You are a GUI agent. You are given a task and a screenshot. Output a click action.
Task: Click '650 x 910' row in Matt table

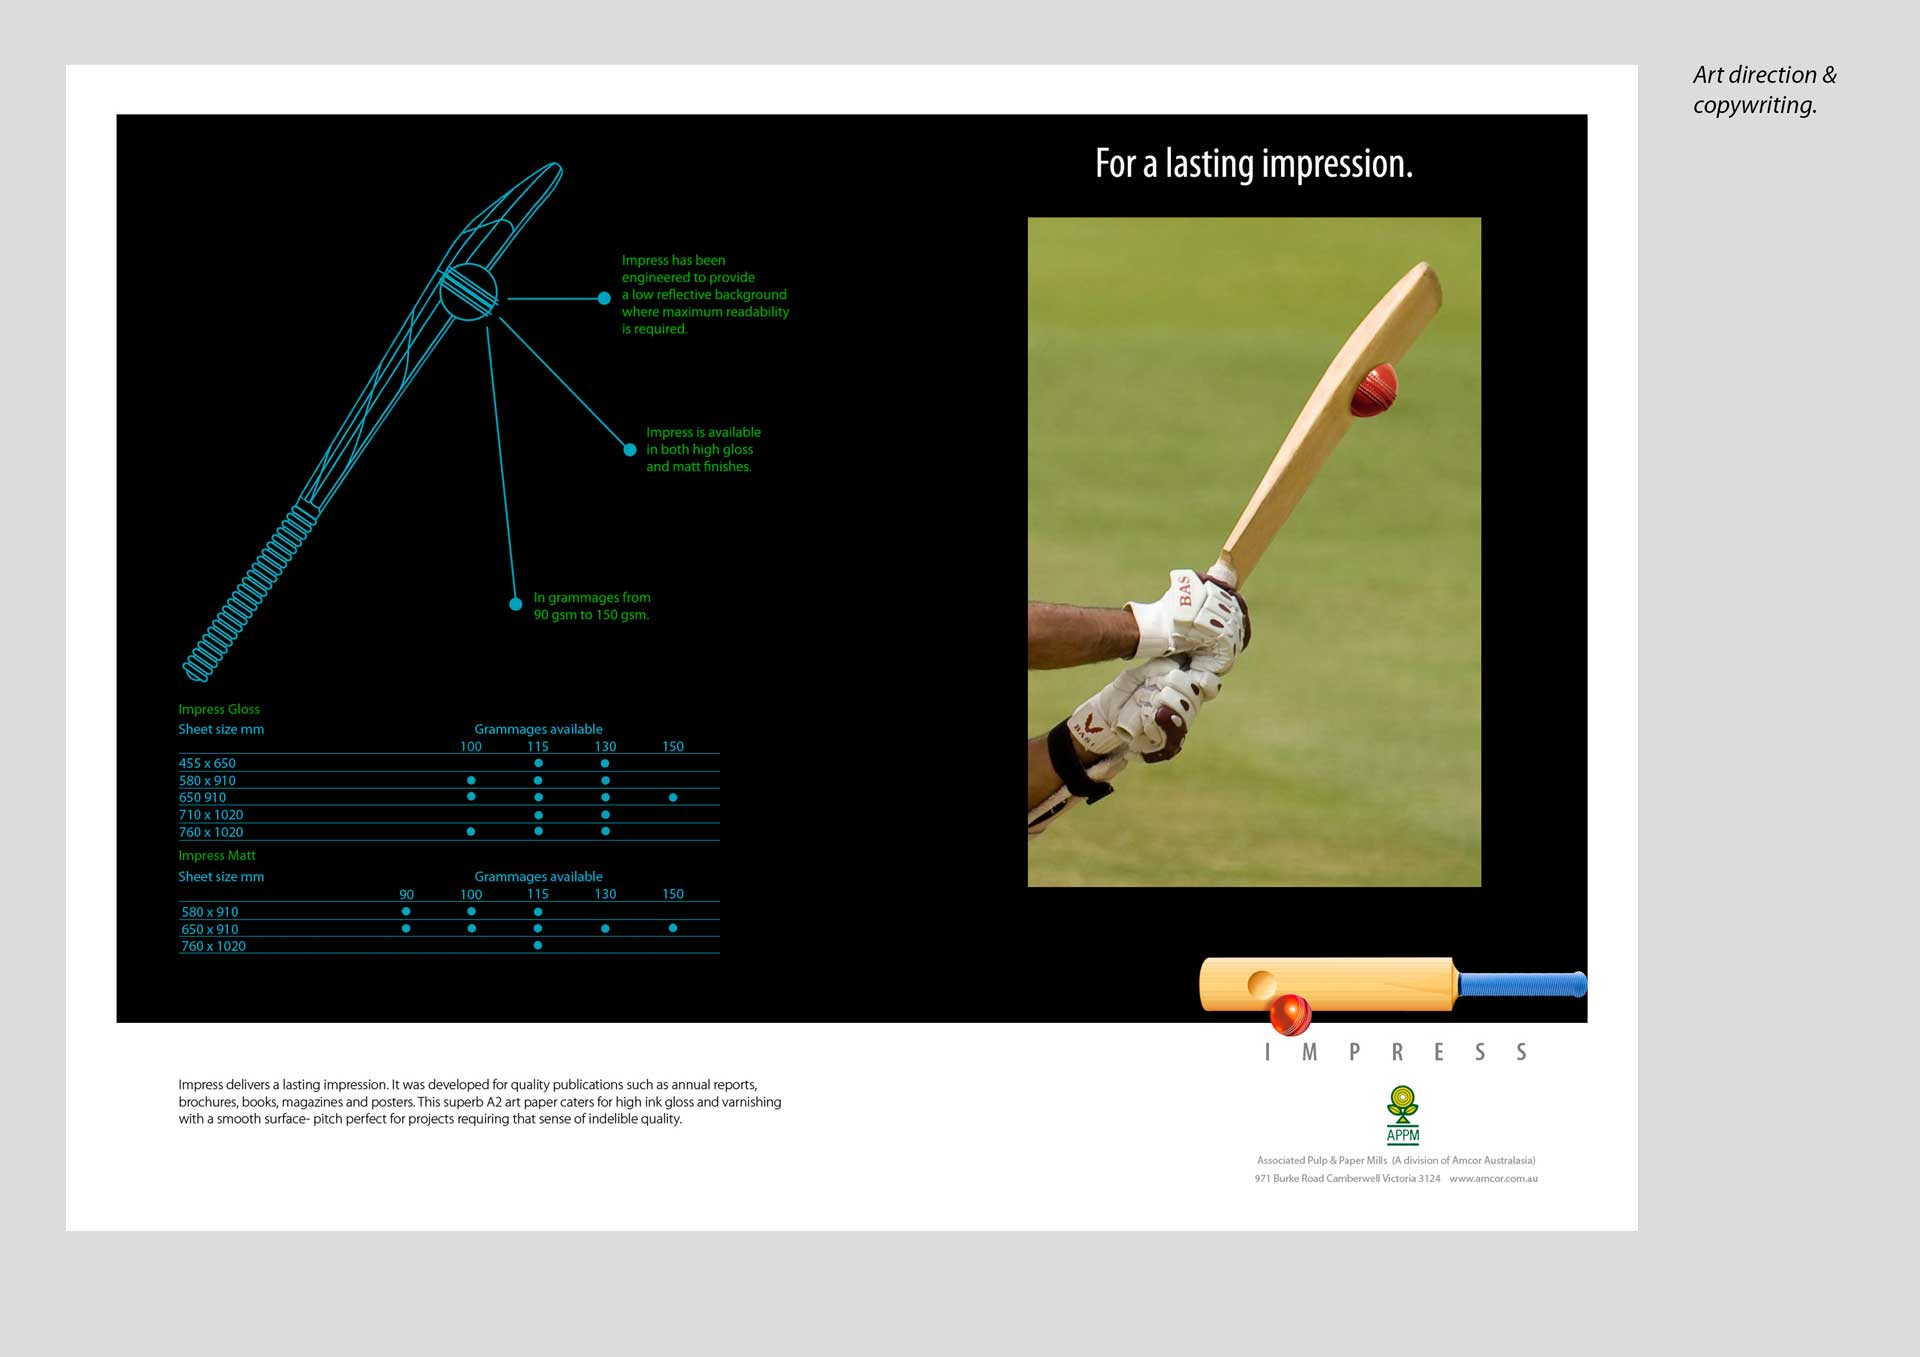pyautogui.click(x=449, y=928)
